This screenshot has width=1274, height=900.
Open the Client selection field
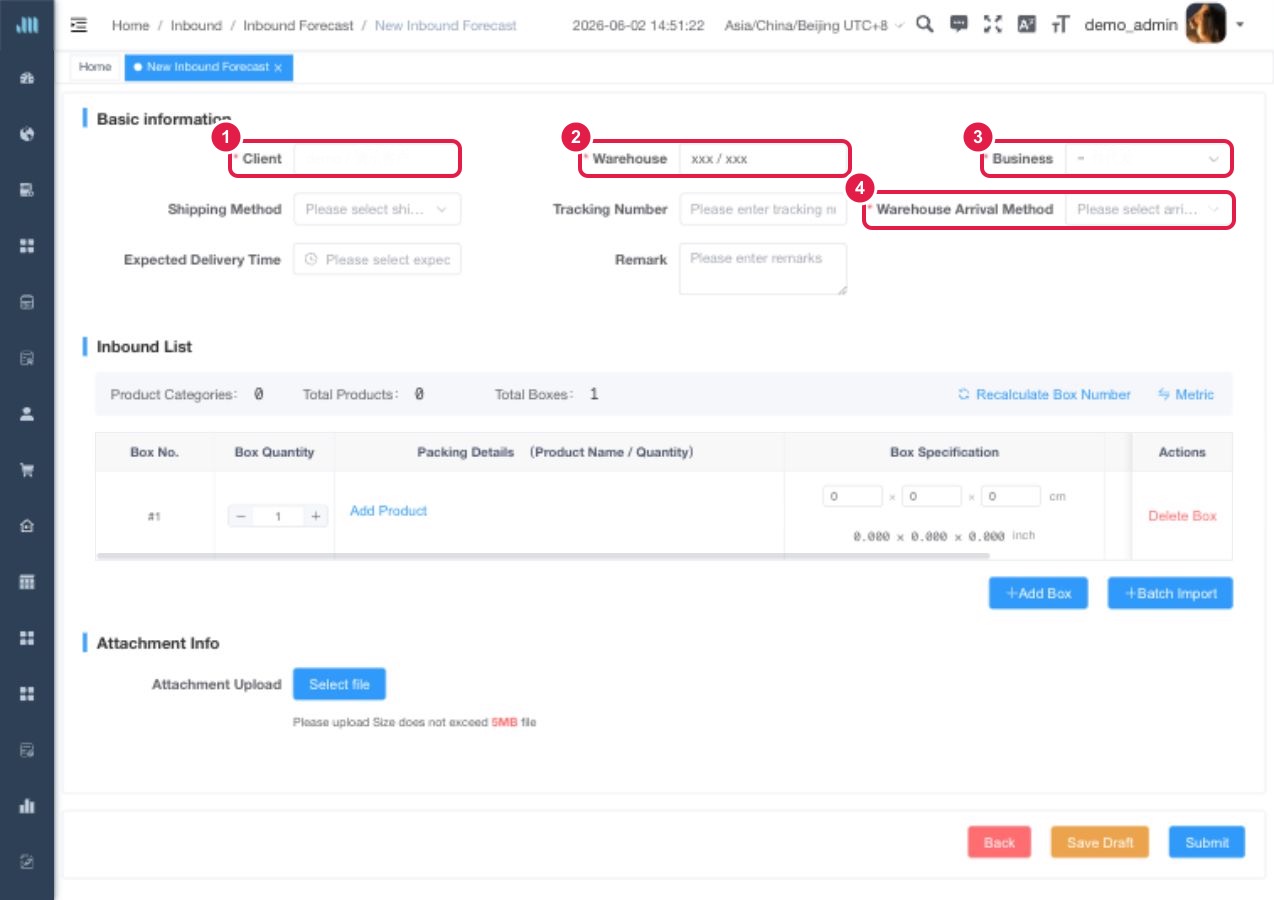(x=377, y=159)
